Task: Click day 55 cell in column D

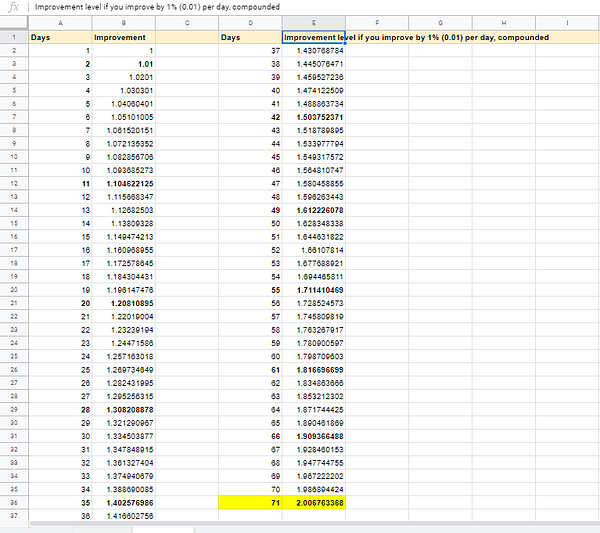Action: coord(250,290)
